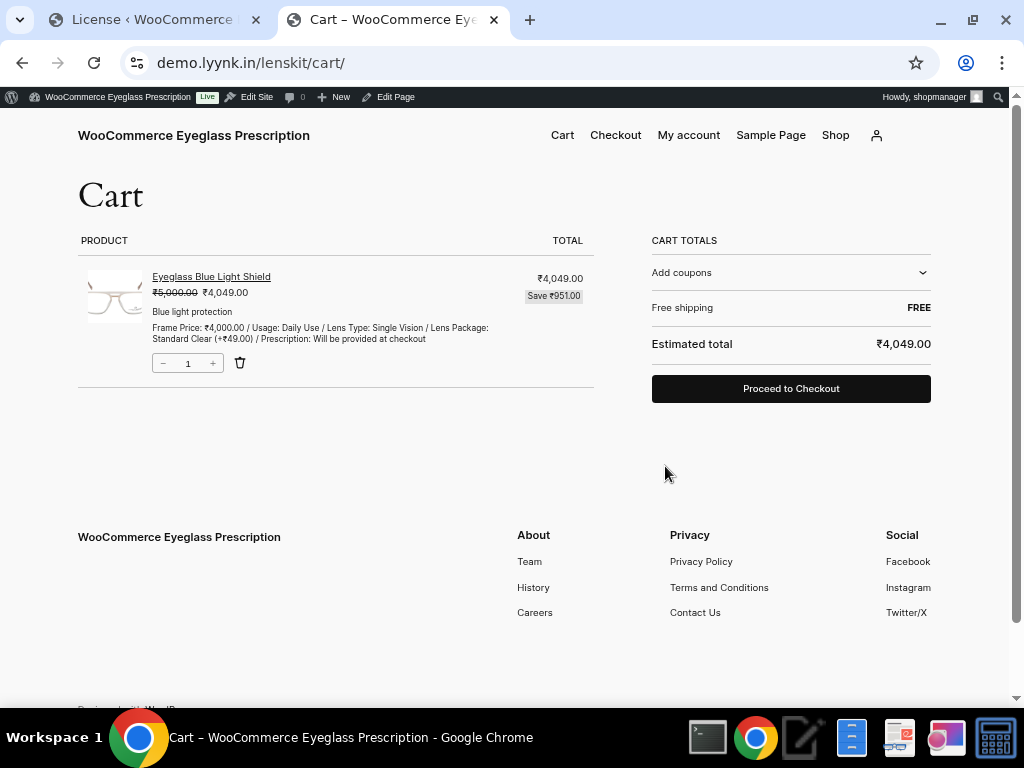The width and height of the screenshot is (1024, 768).
Task: Go to the Shop menu item
Action: click(x=835, y=136)
